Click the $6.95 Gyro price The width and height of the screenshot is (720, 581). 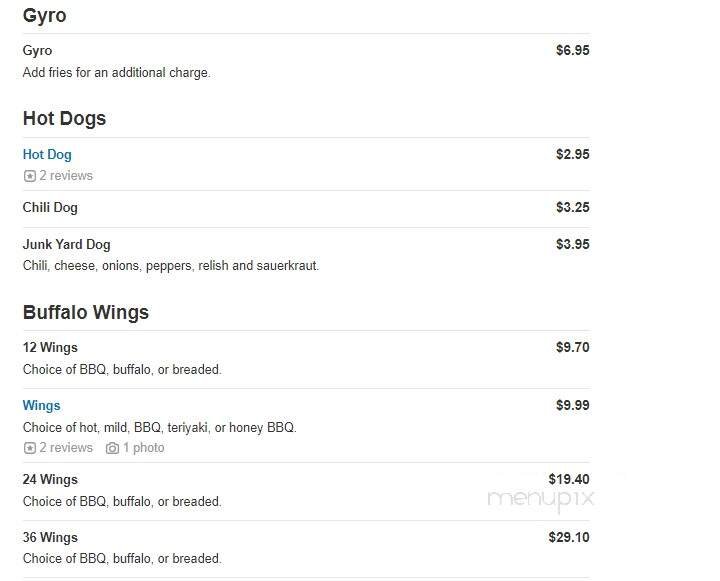pyautogui.click(x=572, y=50)
